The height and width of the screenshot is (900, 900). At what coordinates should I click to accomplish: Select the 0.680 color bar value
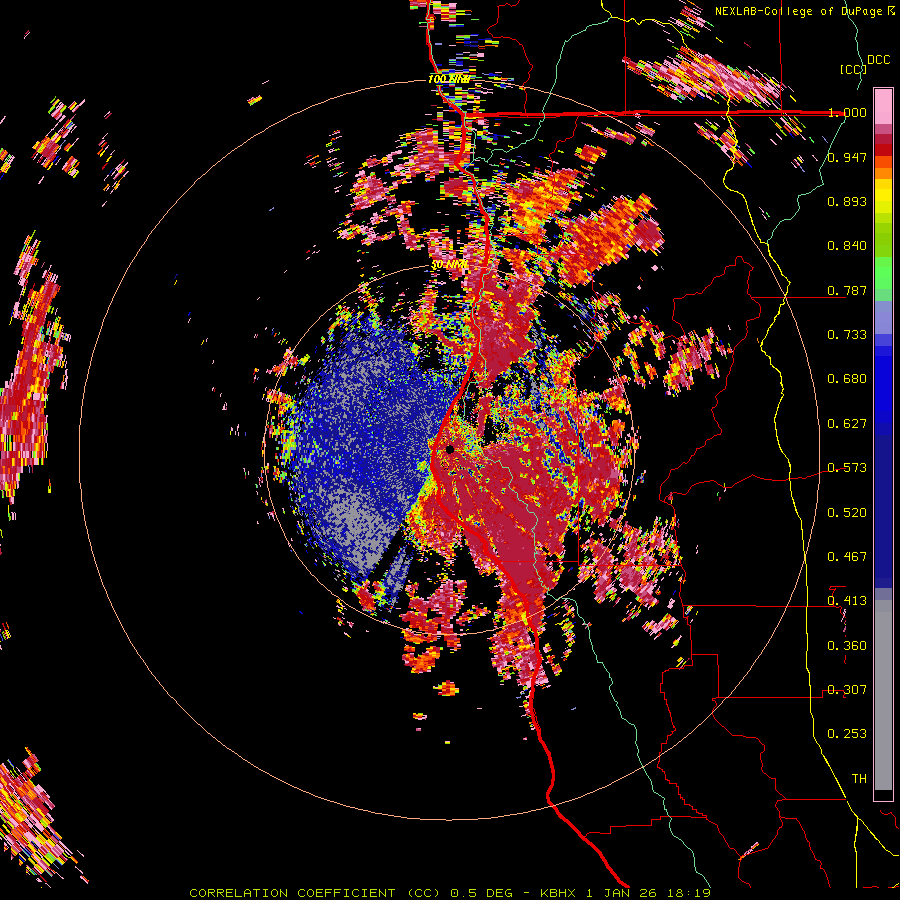point(847,379)
